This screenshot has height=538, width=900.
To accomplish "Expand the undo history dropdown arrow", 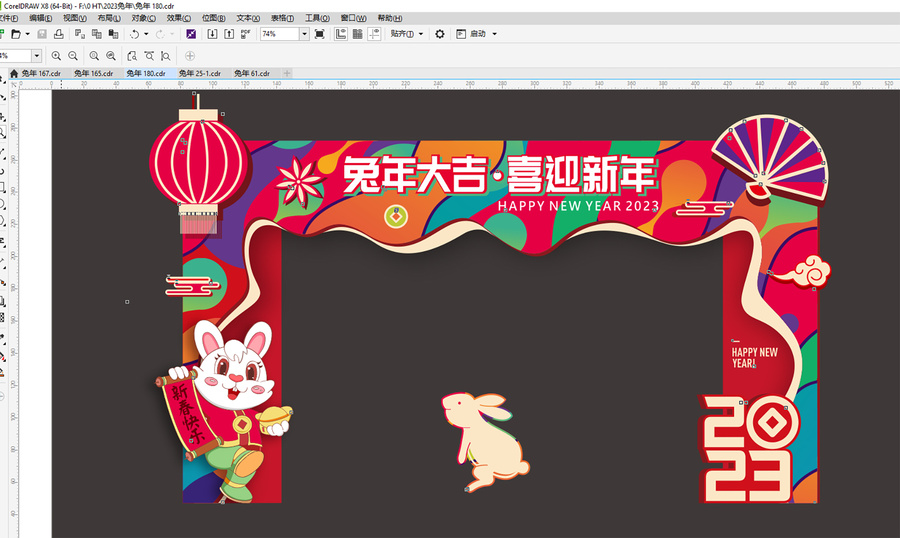I will [146, 34].
